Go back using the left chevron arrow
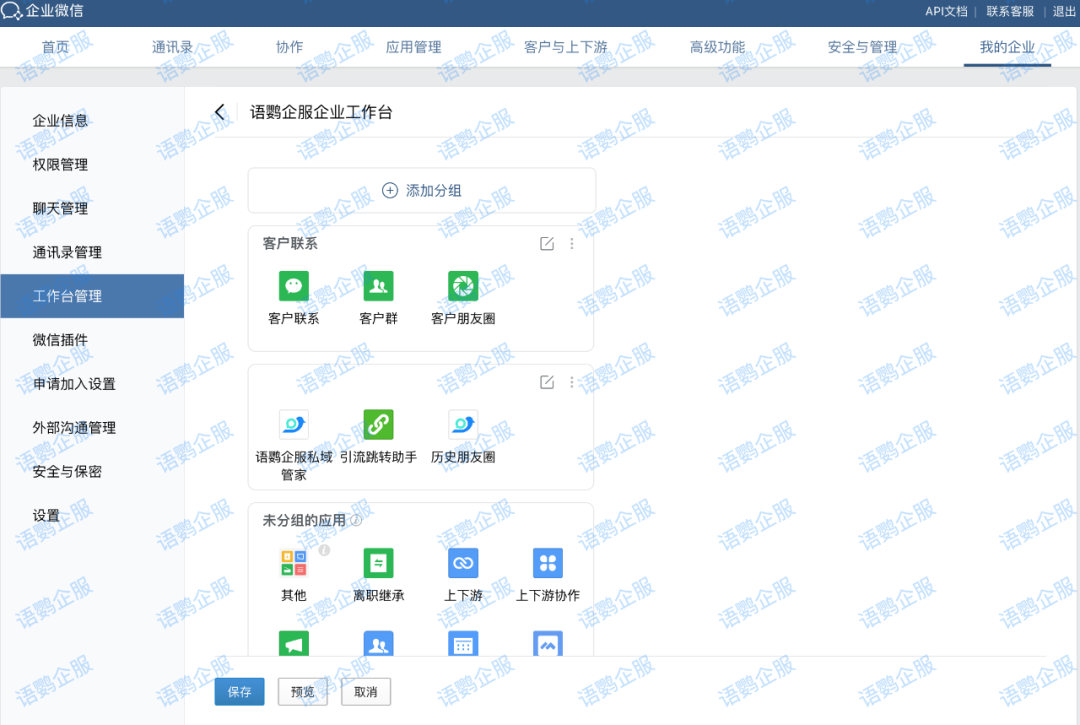The width and height of the screenshot is (1080, 725). pos(220,112)
